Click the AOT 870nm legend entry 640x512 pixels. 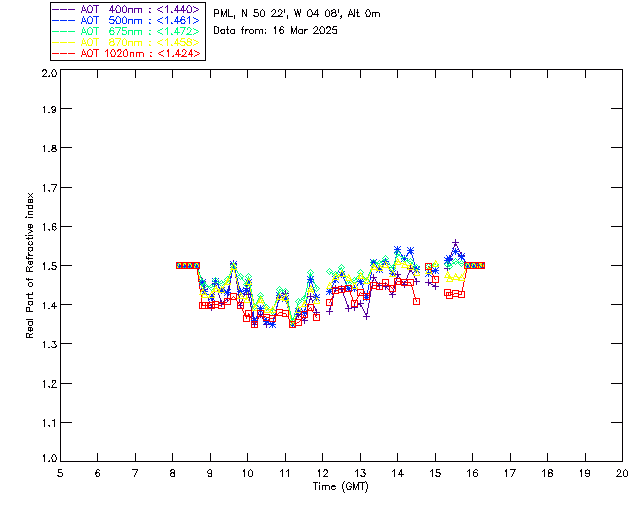tap(127, 42)
